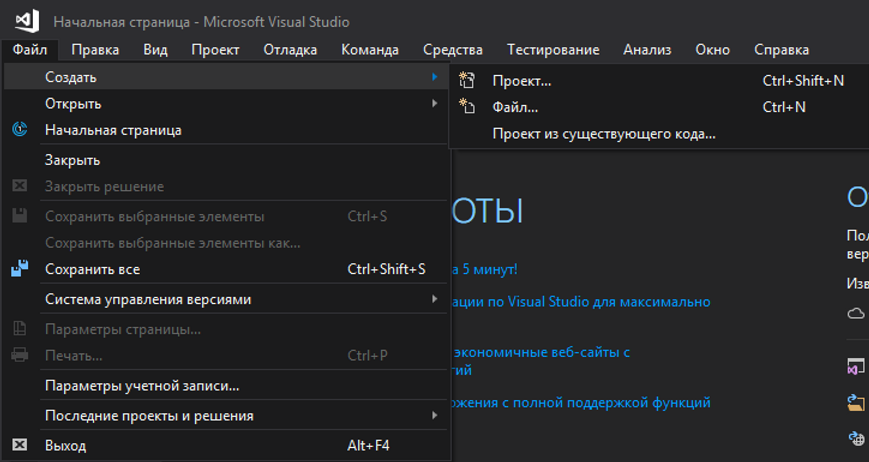The height and width of the screenshot is (462, 869).
Task: Open the Анализ menu
Action: [647, 49]
